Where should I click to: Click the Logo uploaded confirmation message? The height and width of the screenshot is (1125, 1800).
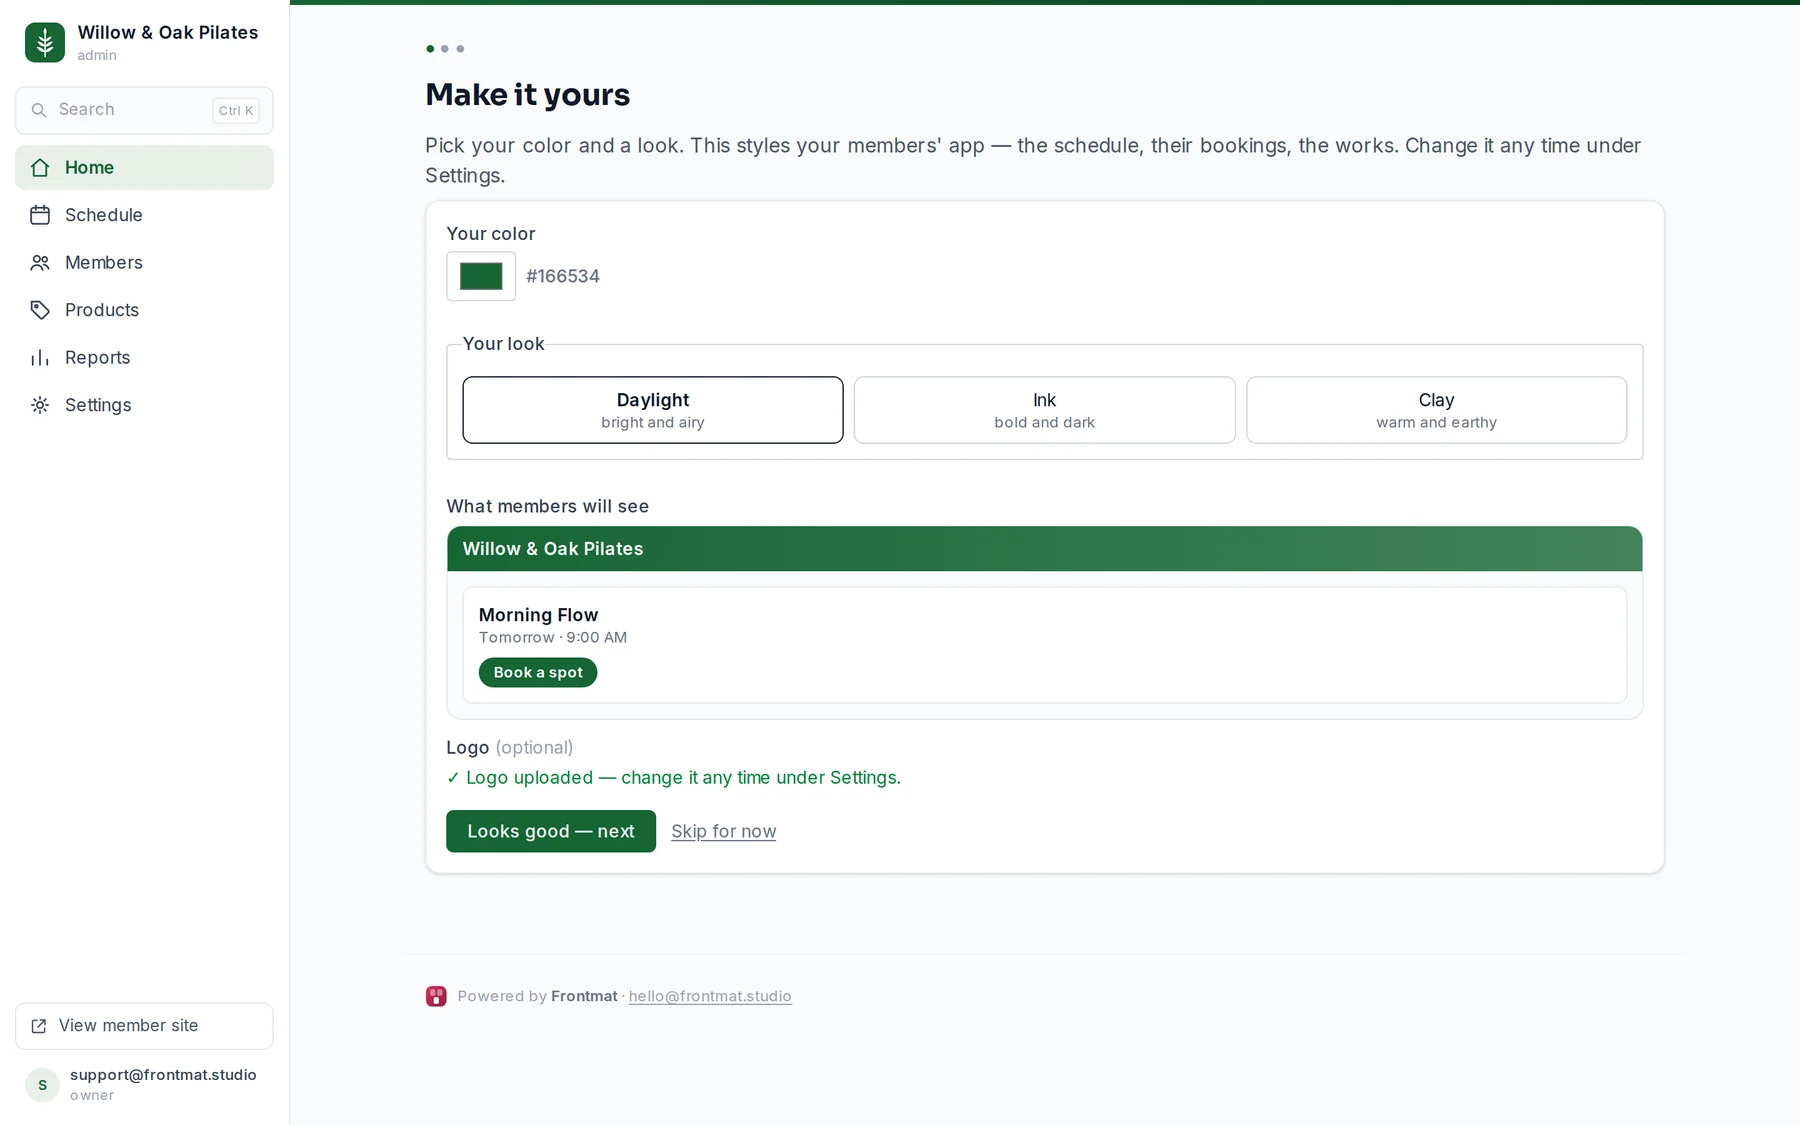(673, 778)
